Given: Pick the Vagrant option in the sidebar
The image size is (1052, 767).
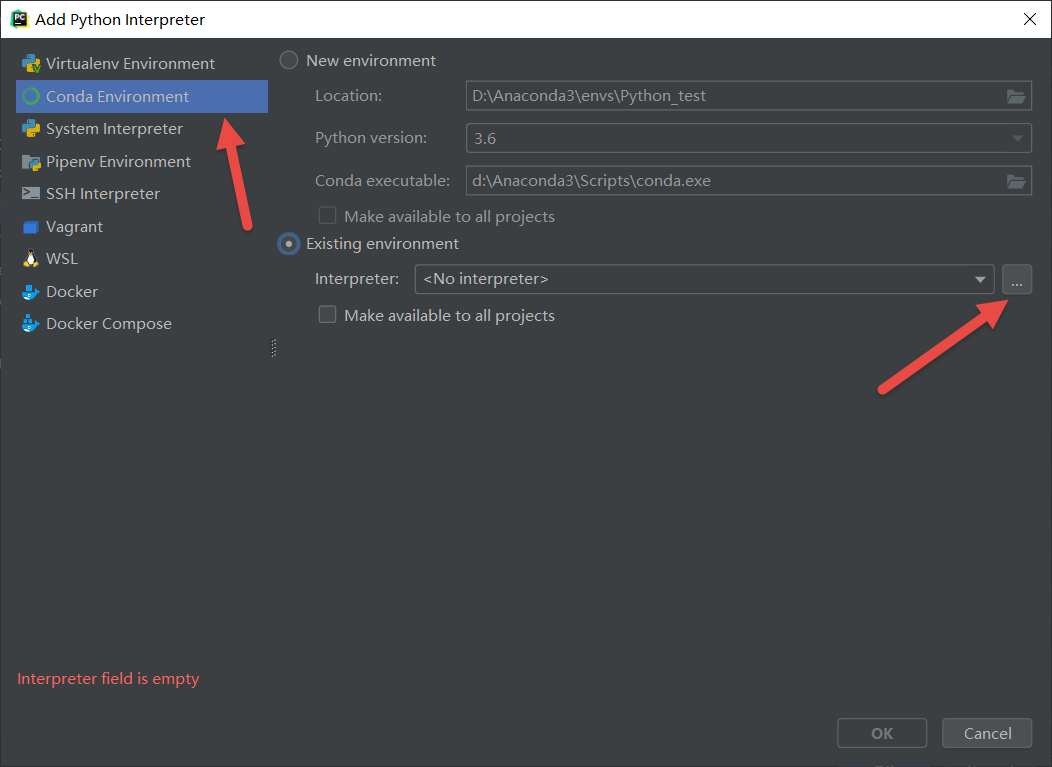Looking at the screenshot, I should pyautogui.click(x=142, y=227).
